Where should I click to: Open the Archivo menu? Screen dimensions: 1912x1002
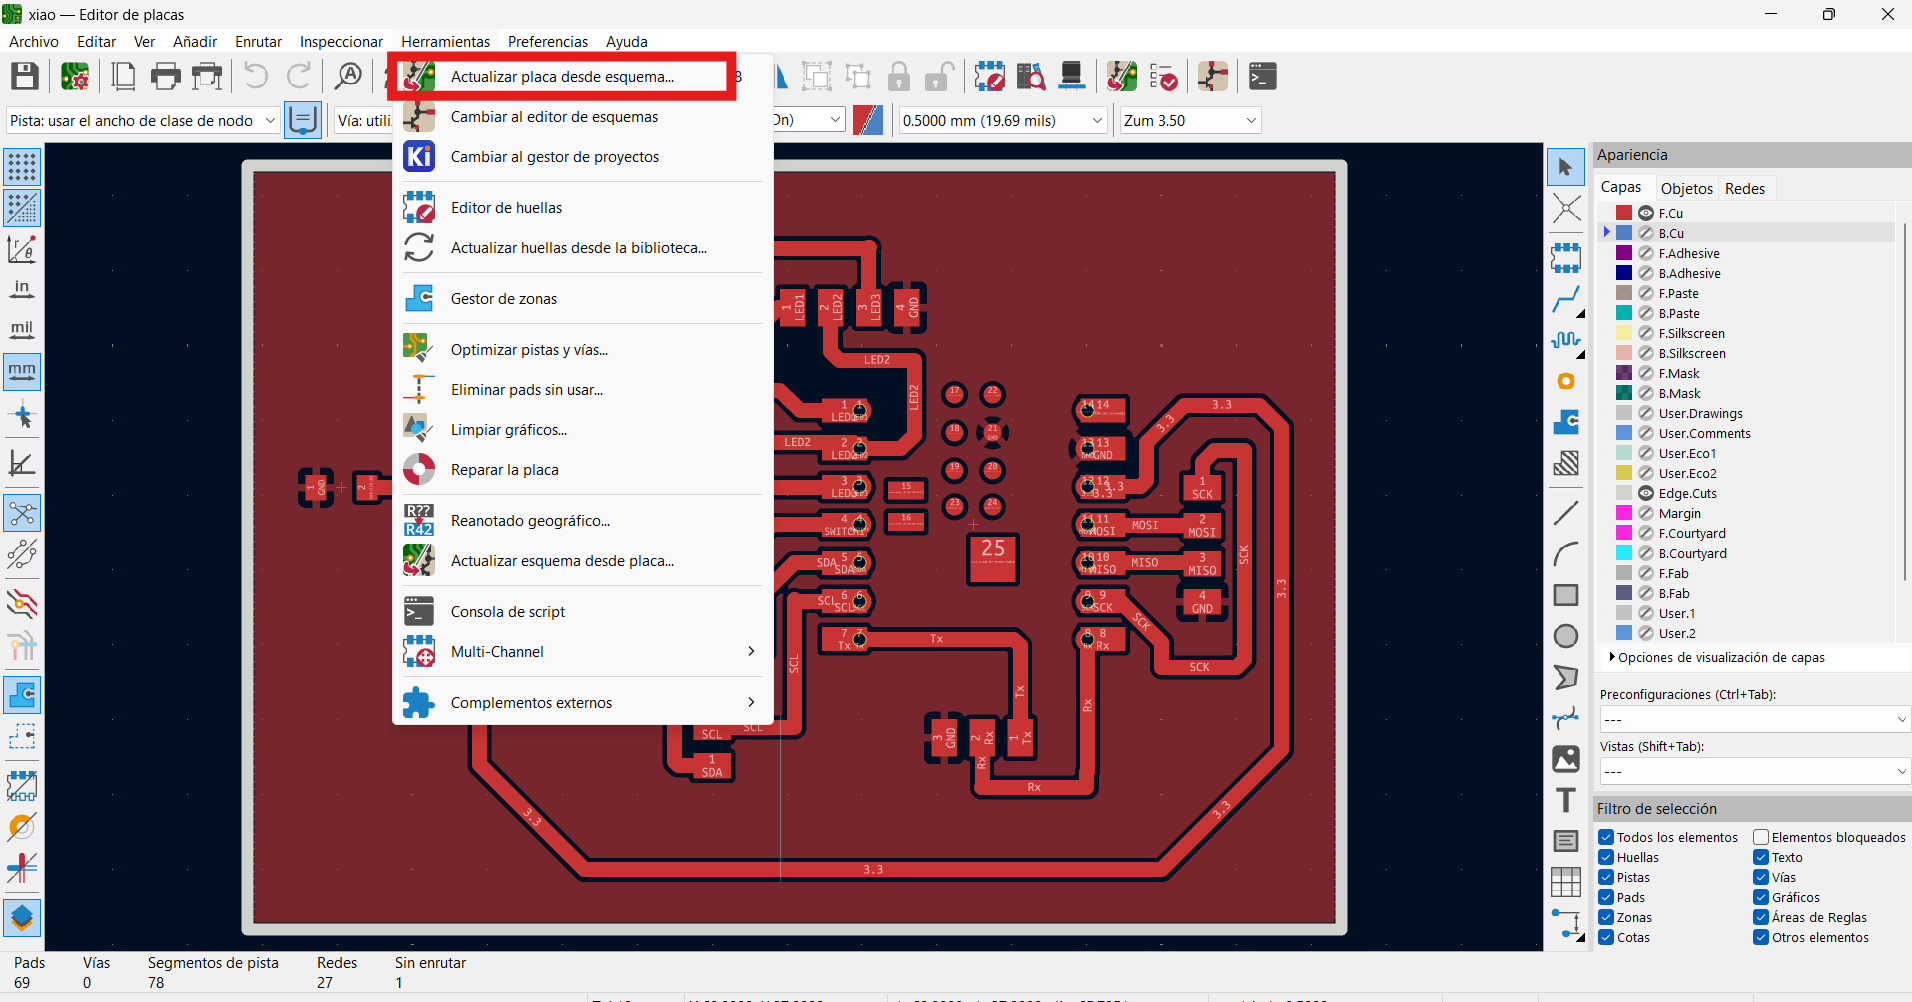(34, 41)
